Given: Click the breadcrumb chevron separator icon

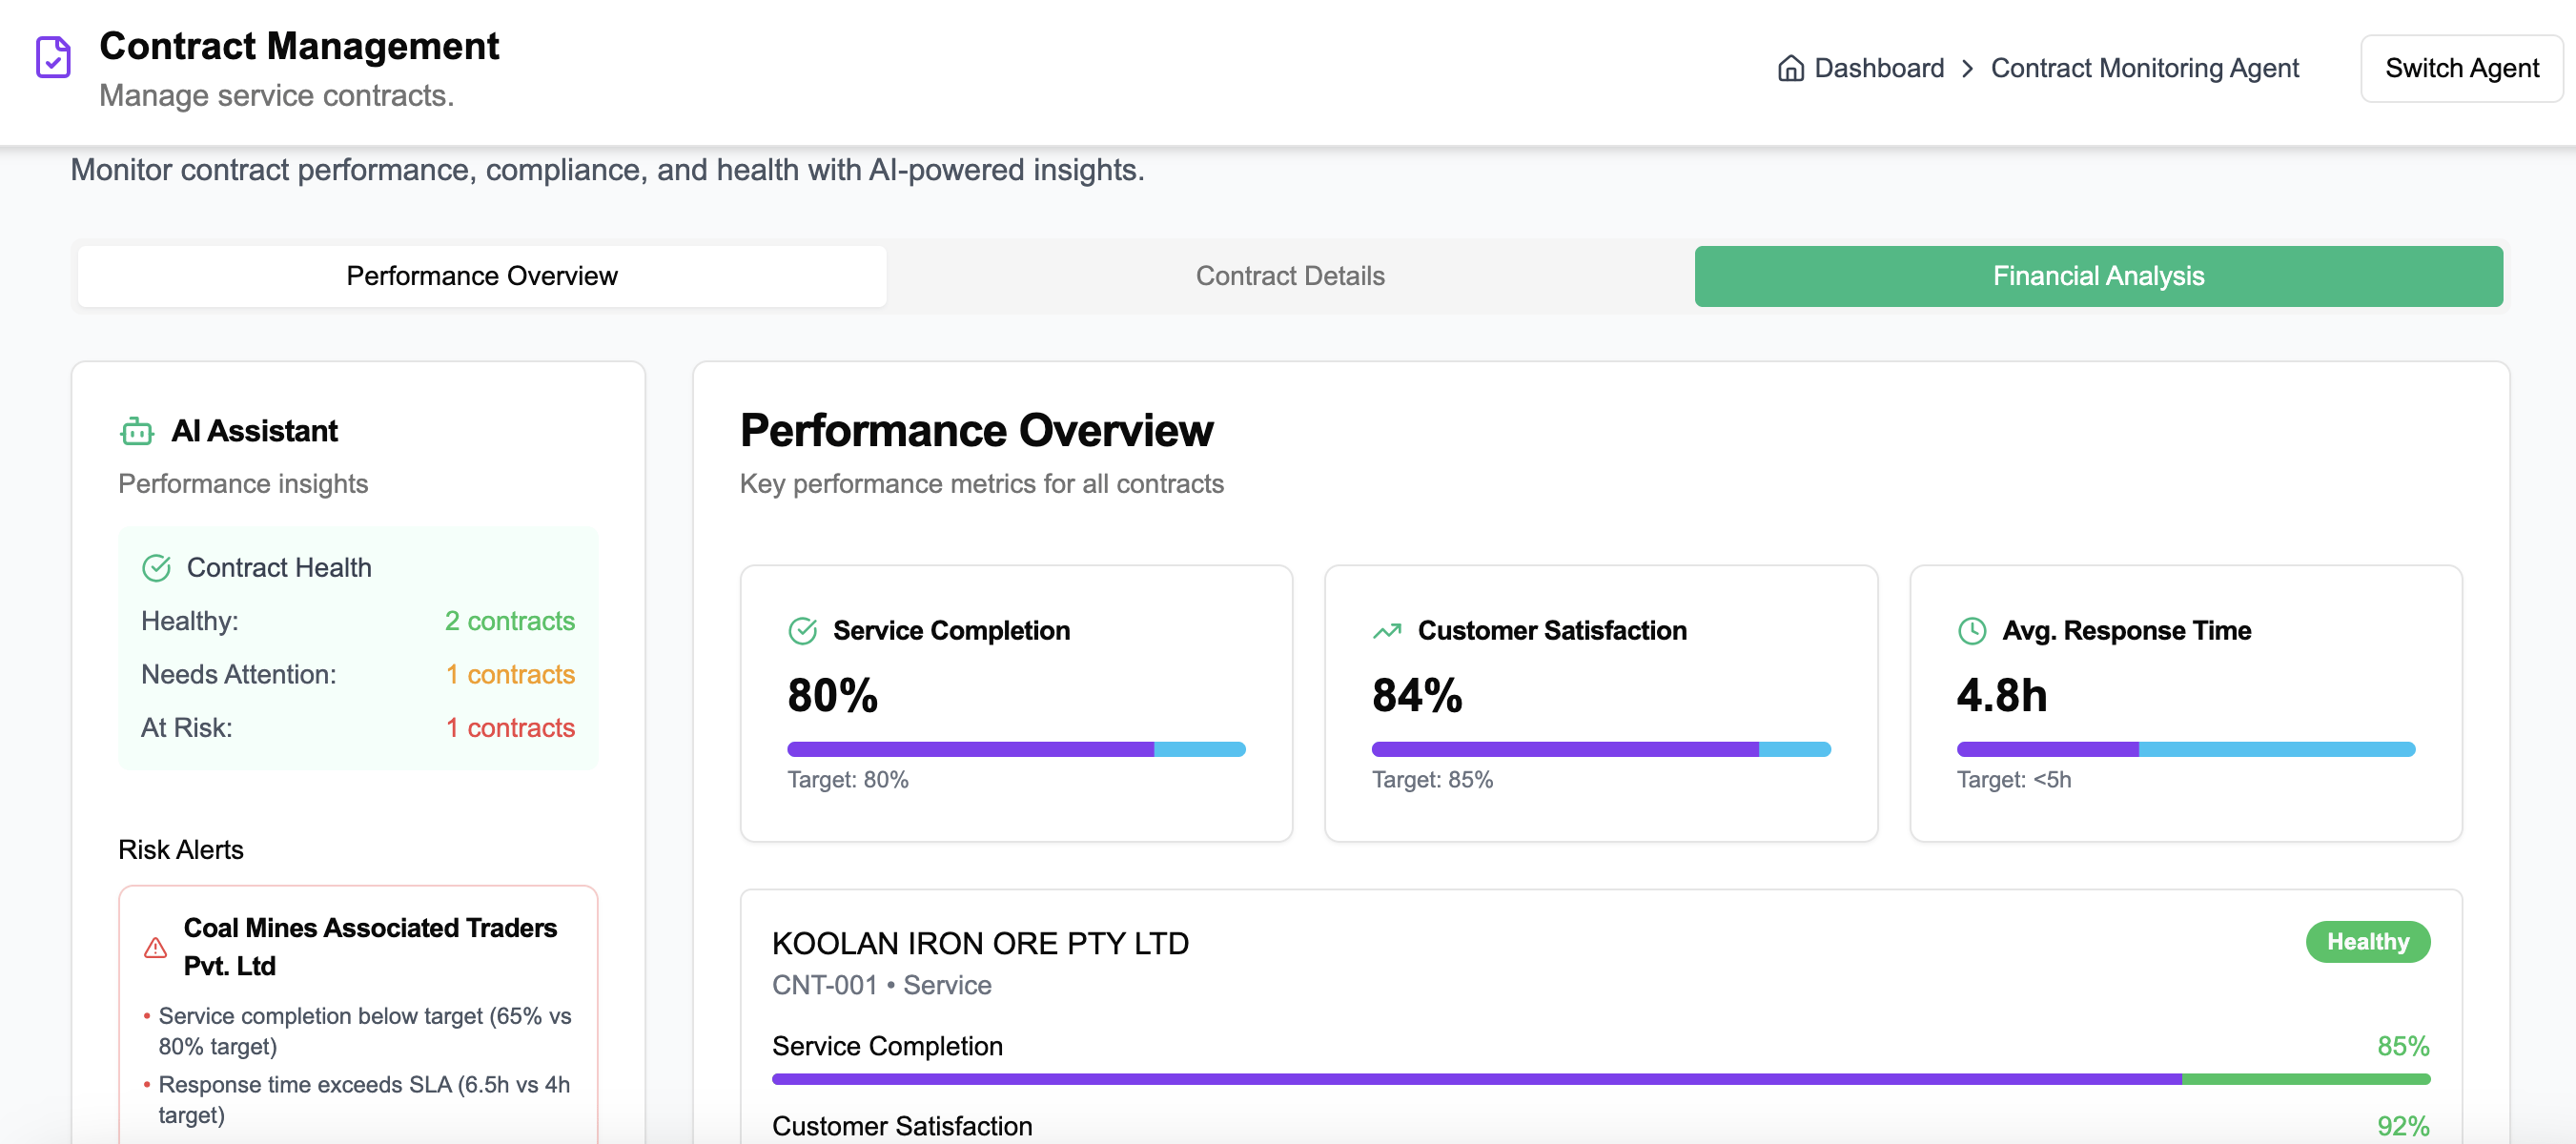Looking at the screenshot, I should (x=1967, y=68).
